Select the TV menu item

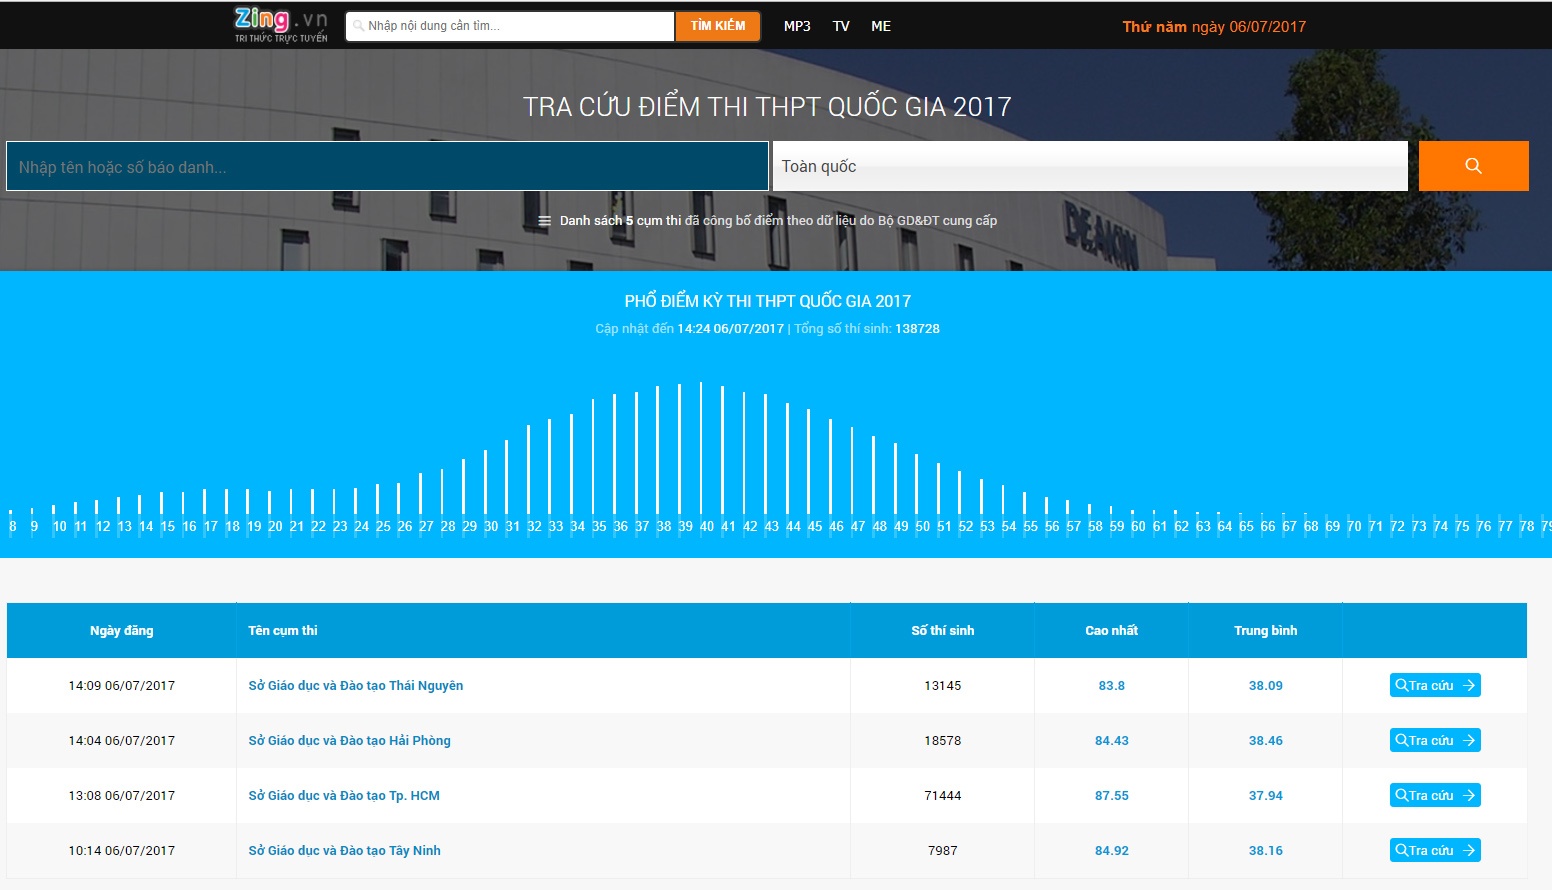click(841, 26)
